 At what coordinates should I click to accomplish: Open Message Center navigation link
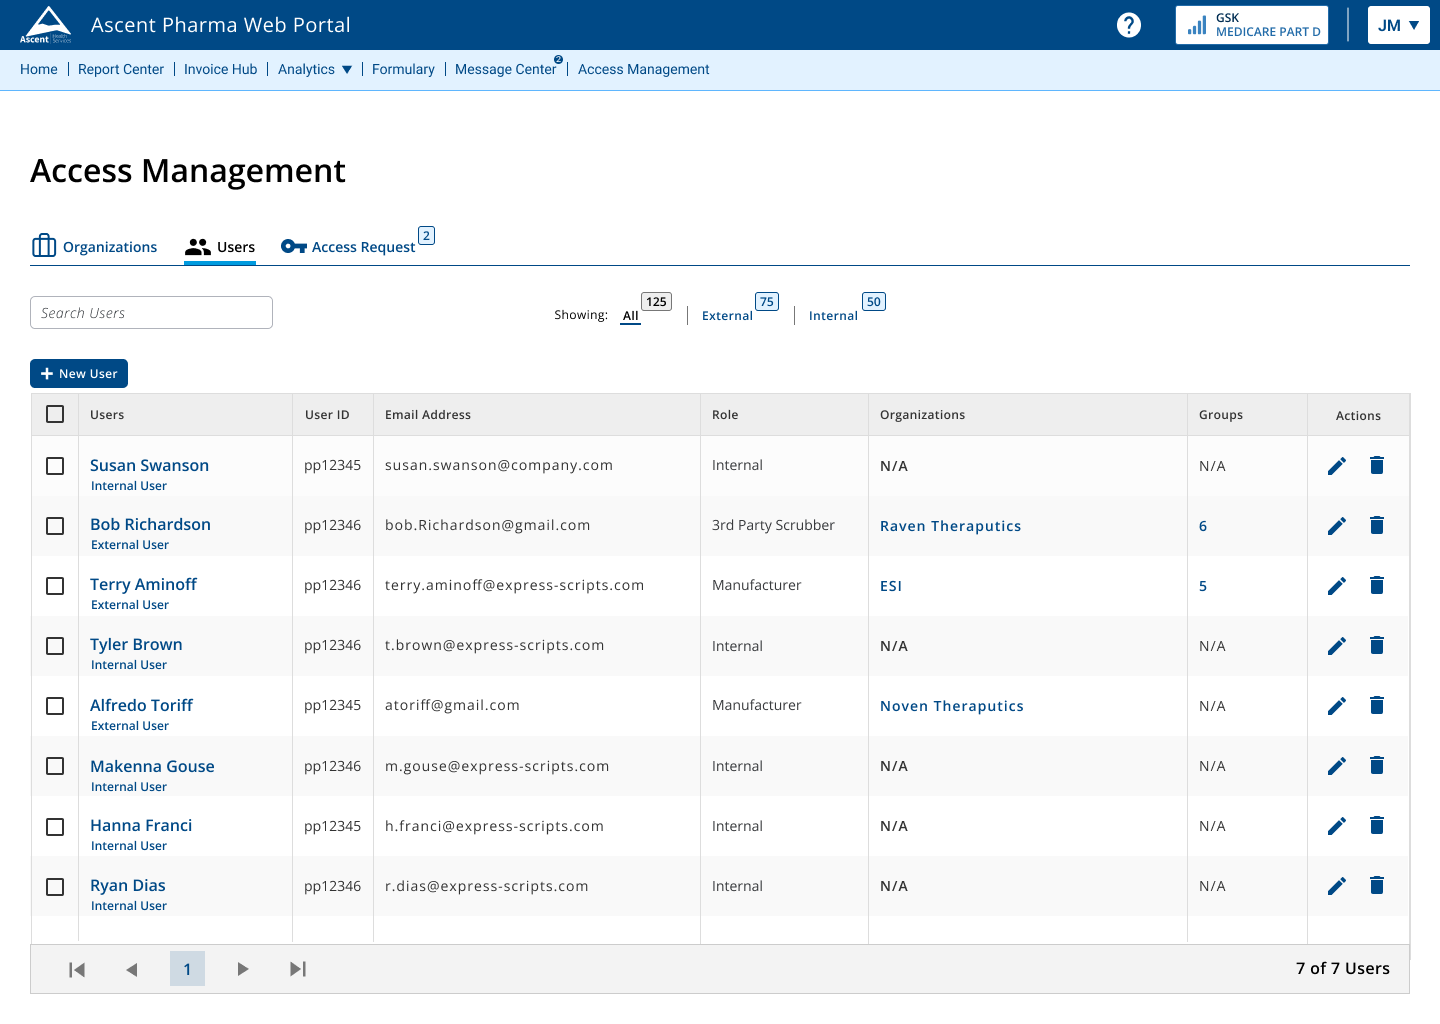pos(505,69)
